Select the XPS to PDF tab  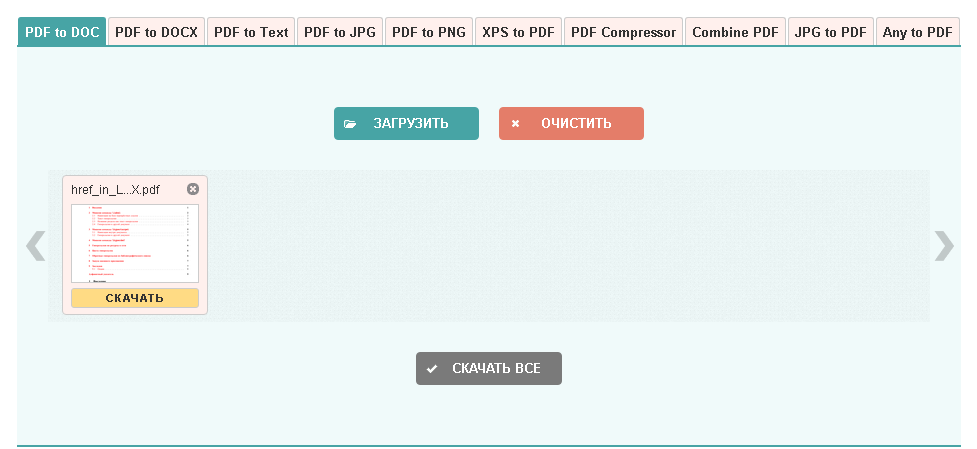518,32
